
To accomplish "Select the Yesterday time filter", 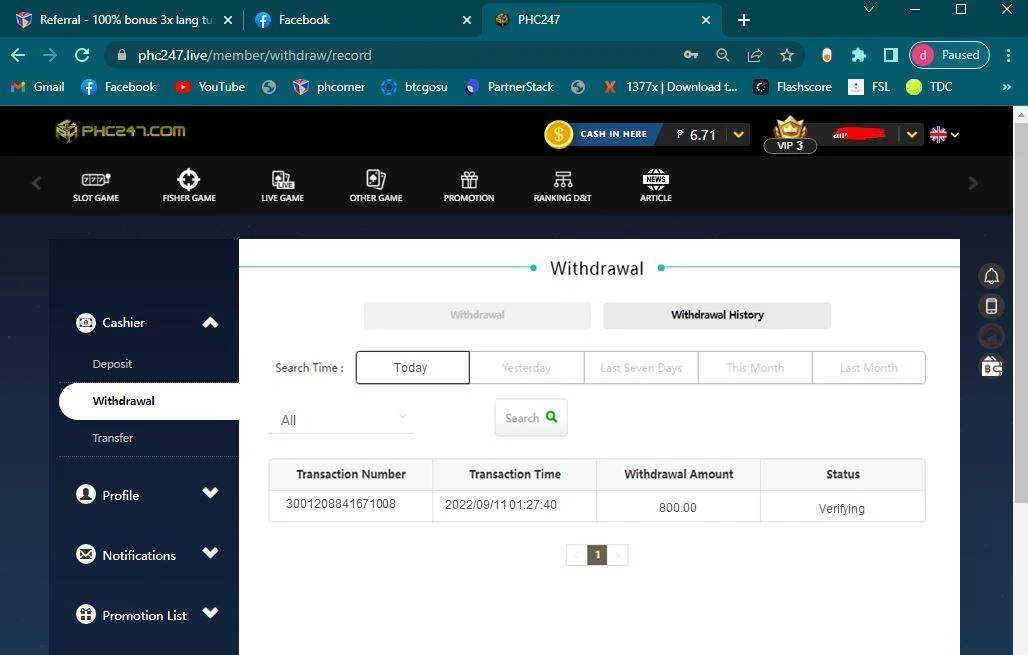I will pos(526,368).
